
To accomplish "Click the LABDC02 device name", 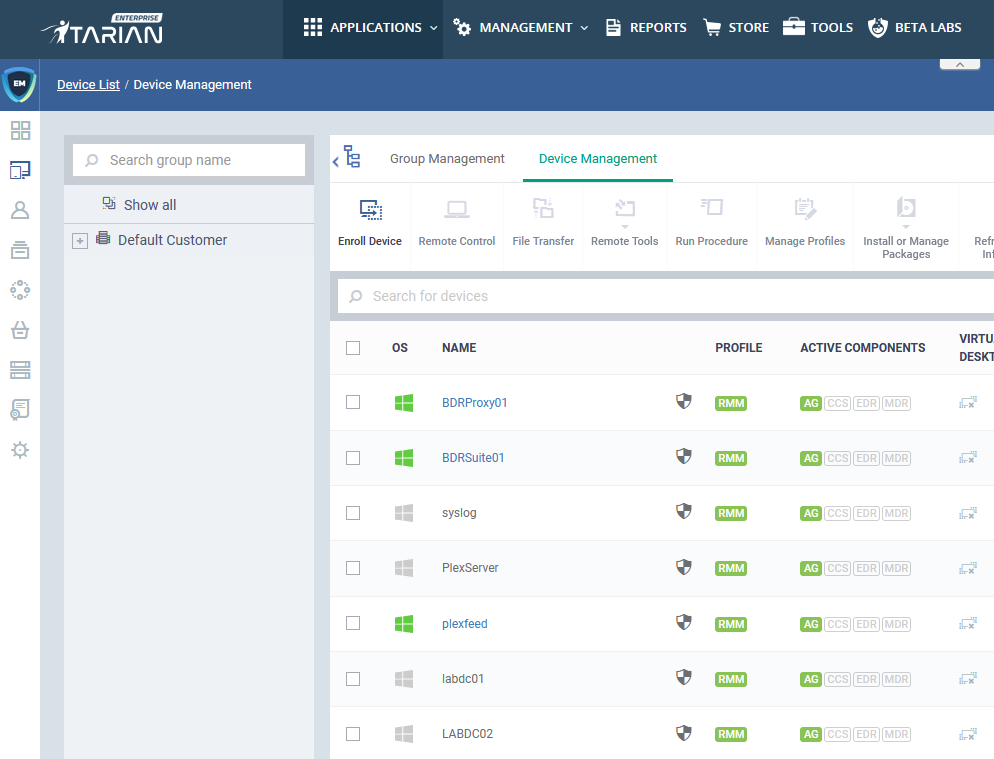I will pyautogui.click(x=467, y=734).
